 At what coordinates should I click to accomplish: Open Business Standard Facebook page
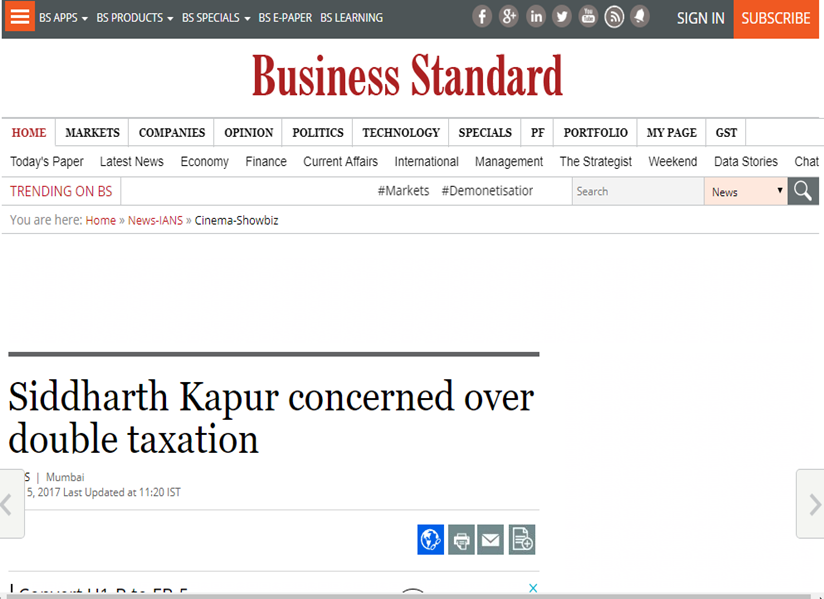pyautogui.click(x=482, y=17)
